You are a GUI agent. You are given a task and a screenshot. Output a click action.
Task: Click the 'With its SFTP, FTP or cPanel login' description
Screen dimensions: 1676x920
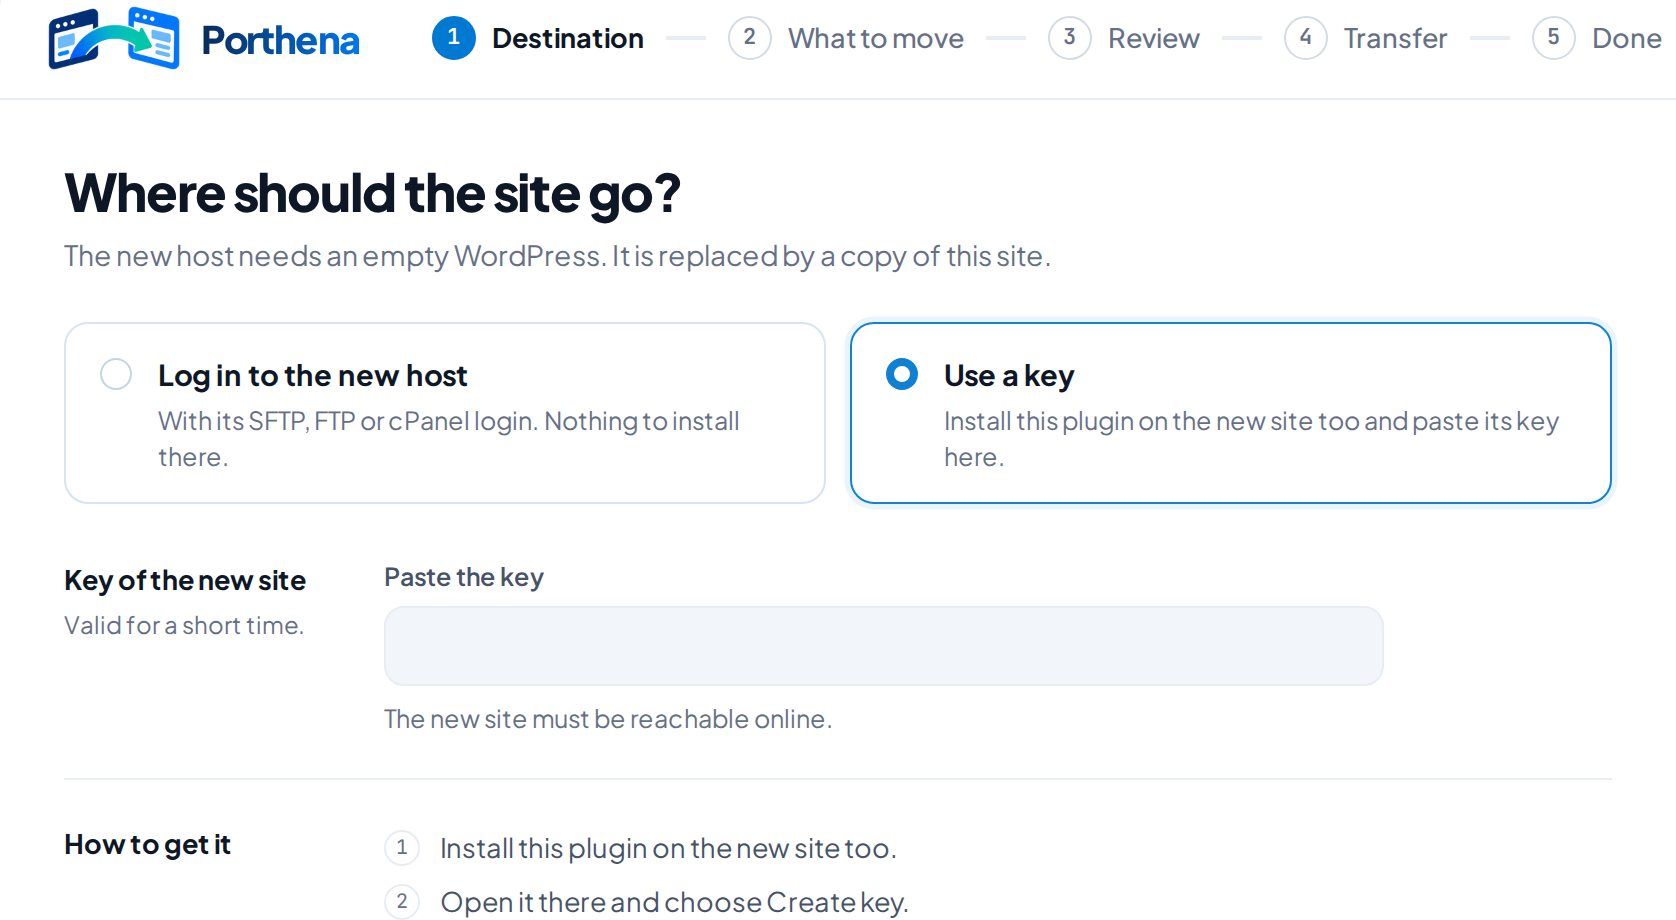pos(449,439)
